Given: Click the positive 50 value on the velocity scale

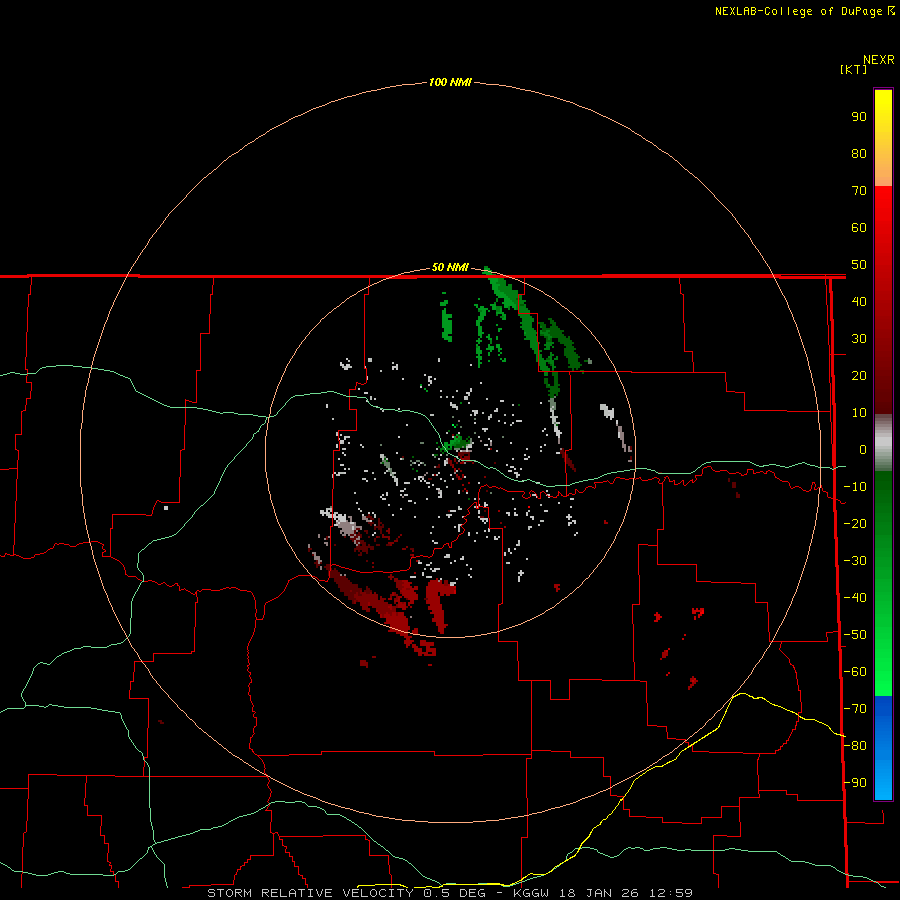Looking at the screenshot, I should pos(859,265).
